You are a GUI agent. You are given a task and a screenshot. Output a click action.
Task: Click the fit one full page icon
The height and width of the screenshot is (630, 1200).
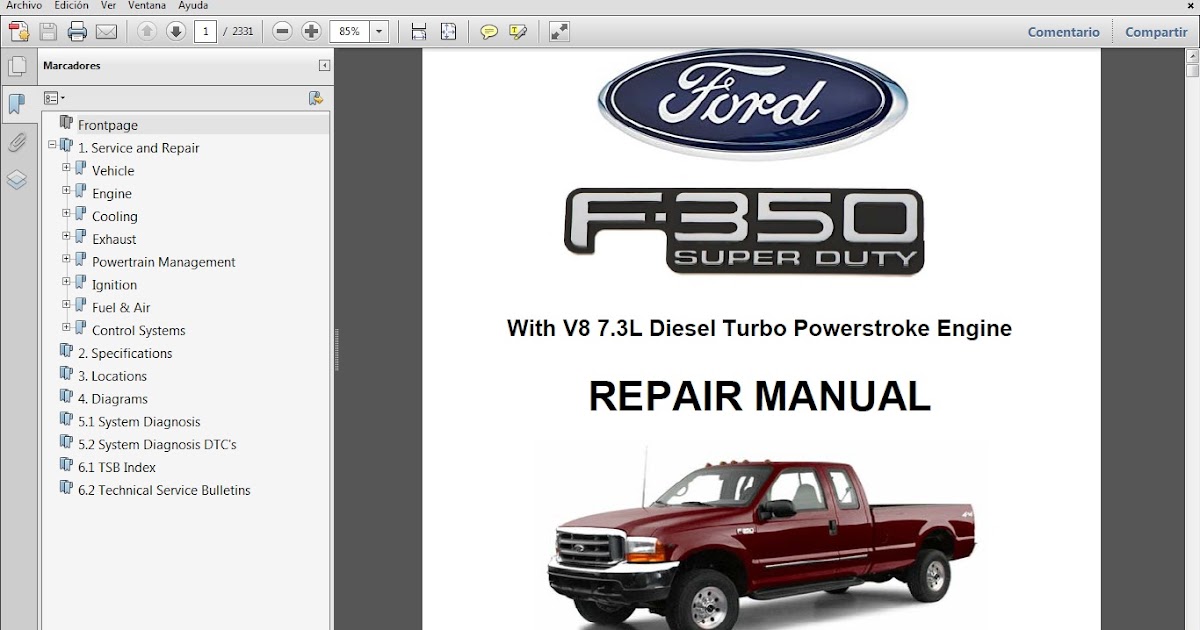(448, 32)
